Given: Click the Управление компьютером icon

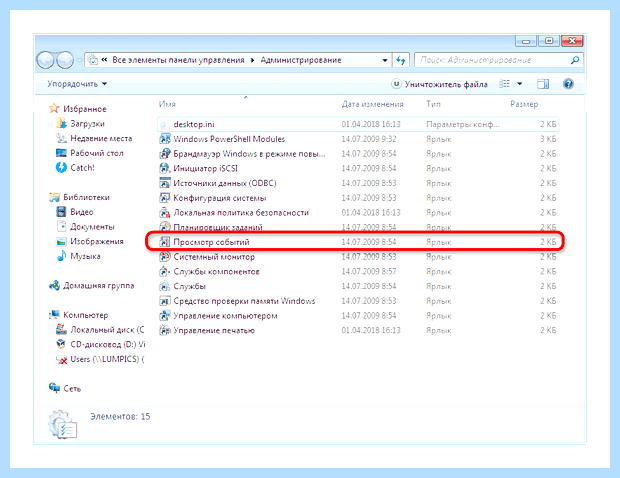Looking at the screenshot, I should pyautogui.click(x=164, y=316).
